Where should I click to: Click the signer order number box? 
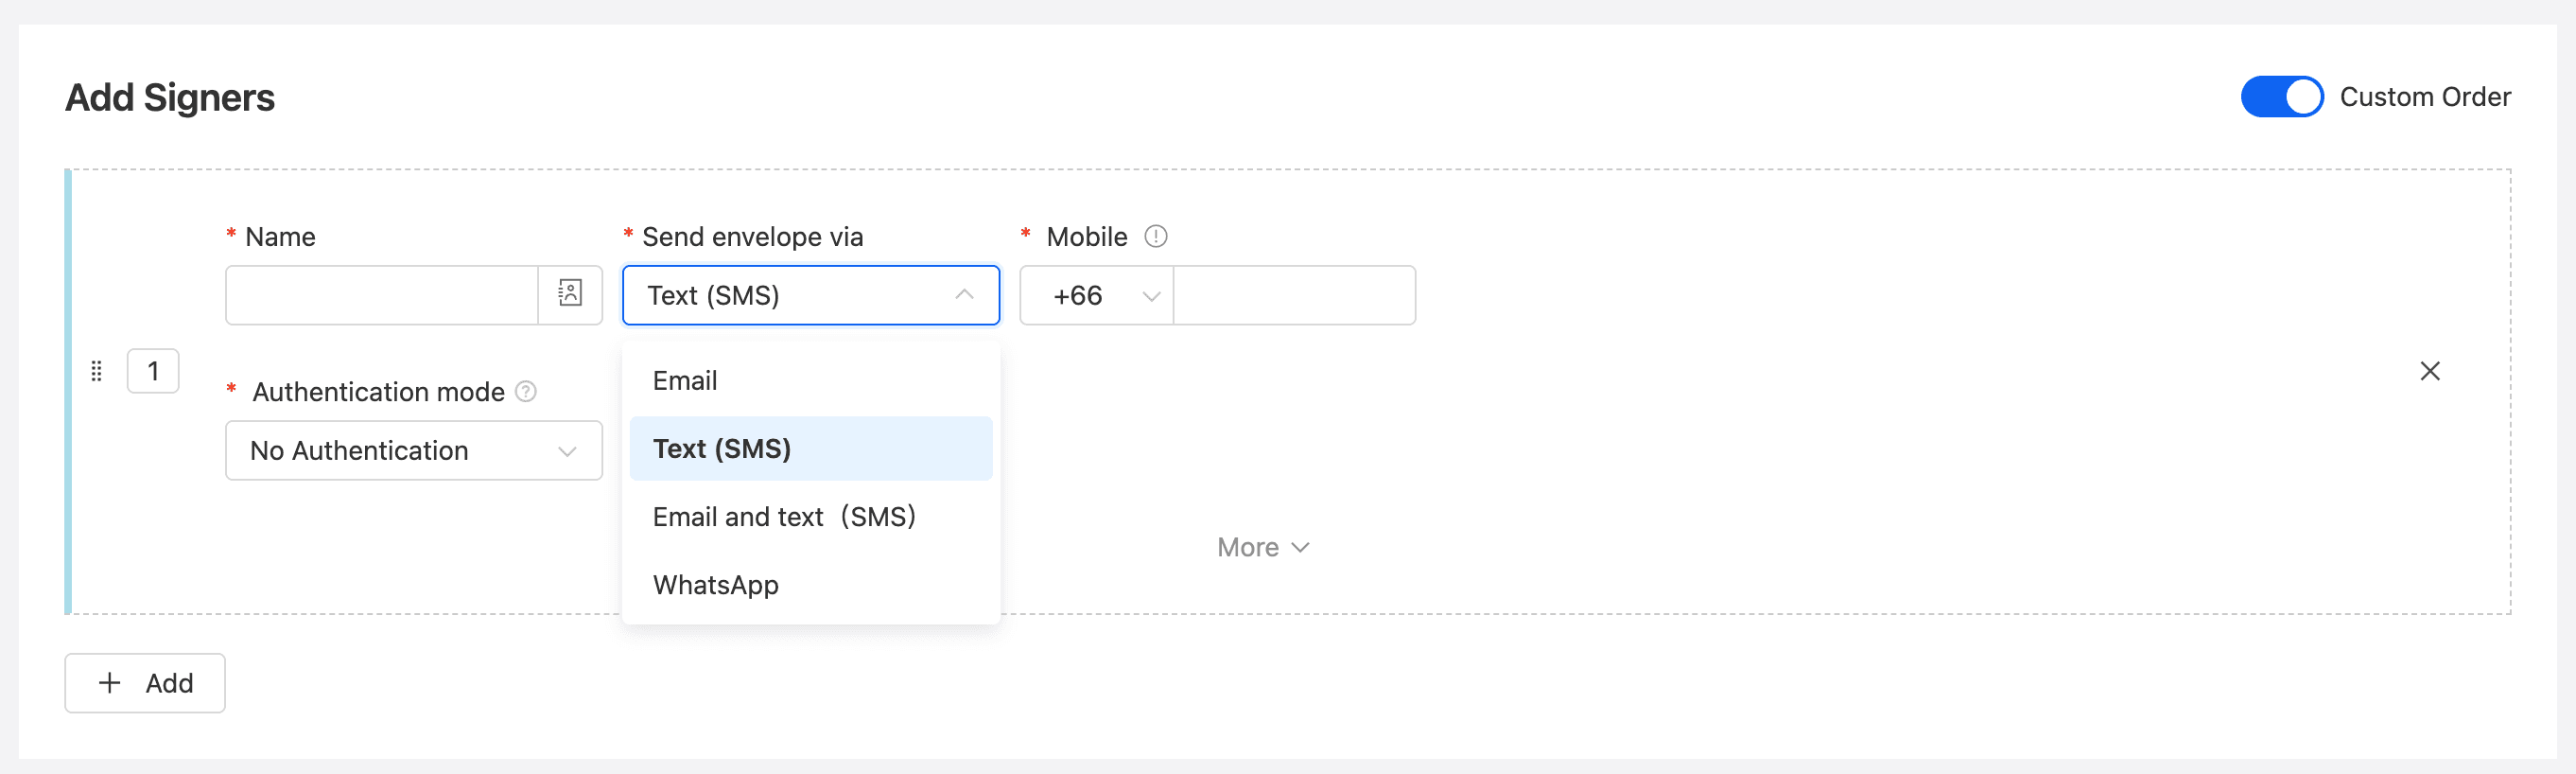[x=153, y=371]
